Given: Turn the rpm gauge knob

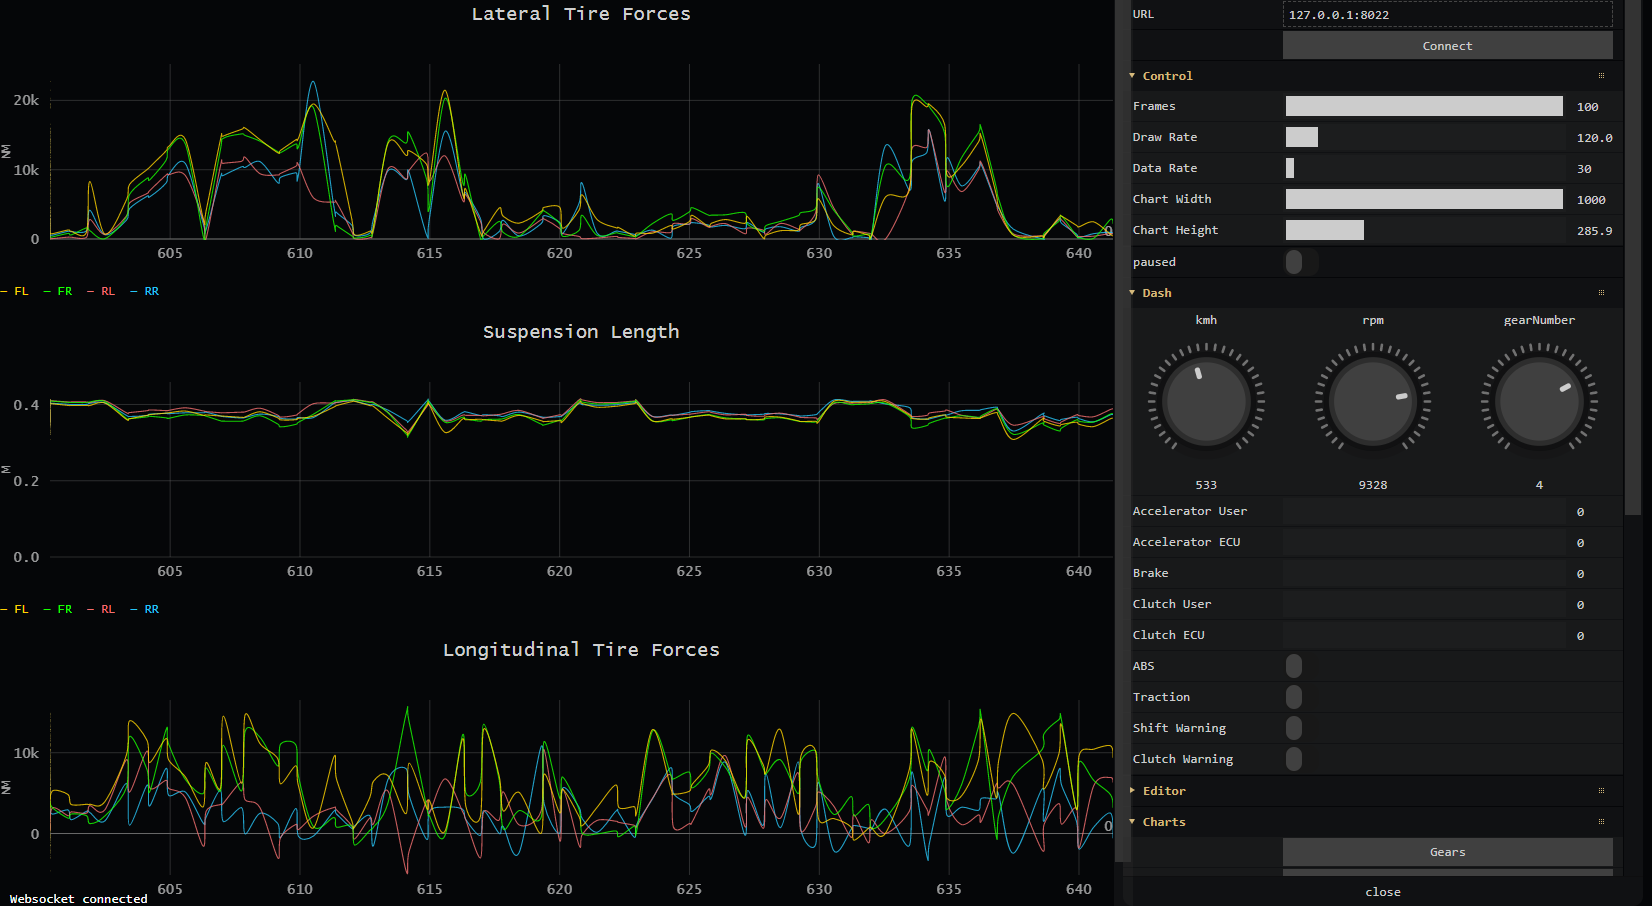Looking at the screenshot, I should [1373, 400].
